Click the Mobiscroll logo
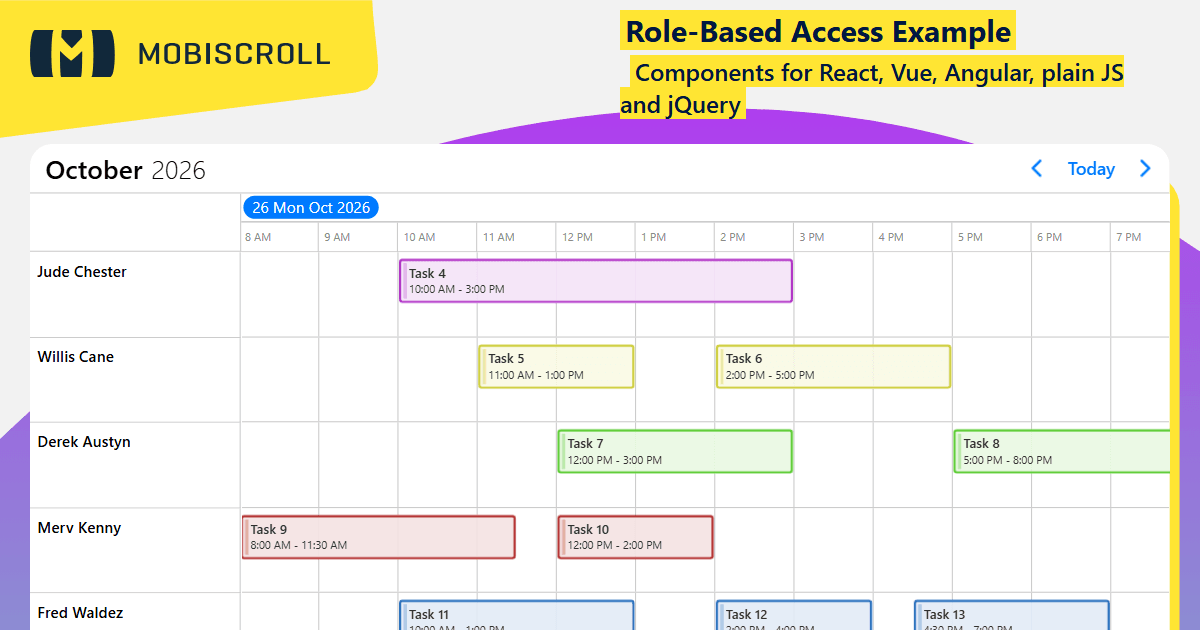1200x630 pixels. pyautogui.click(x=72, y=53)
